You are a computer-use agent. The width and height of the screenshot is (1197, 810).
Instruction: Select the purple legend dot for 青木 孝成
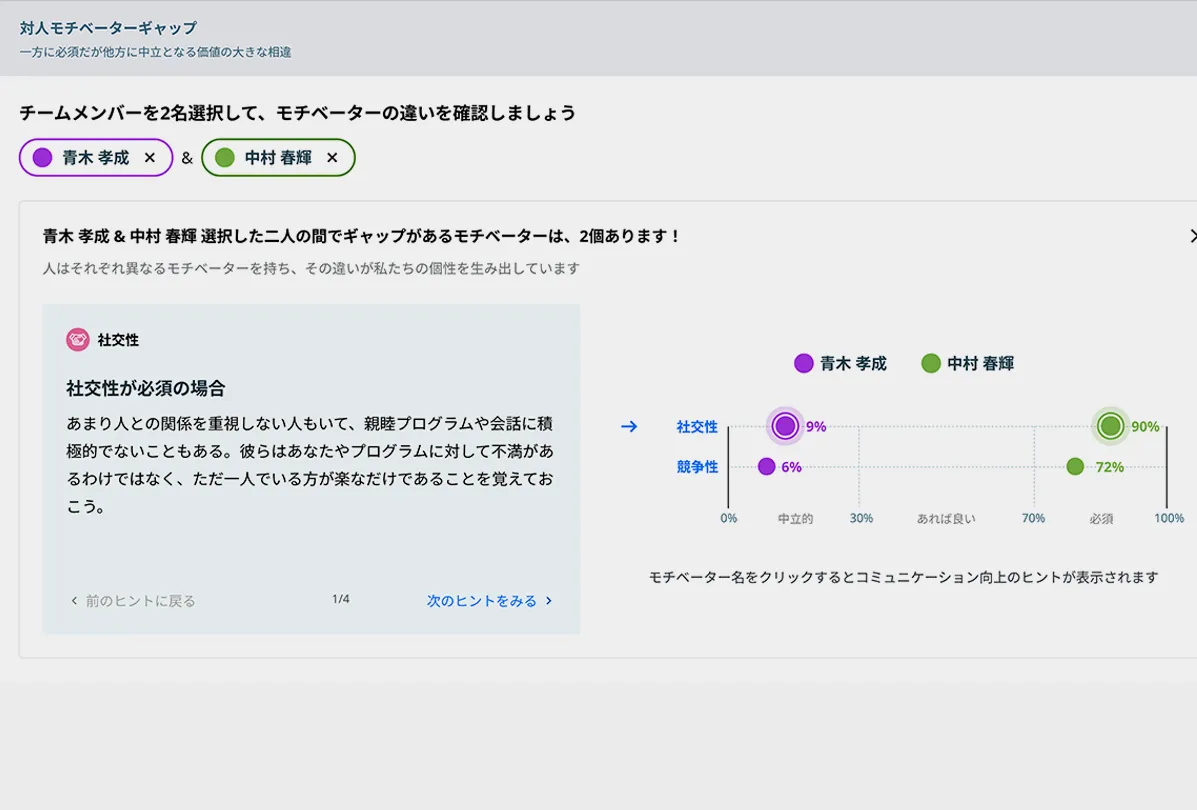(x=804, y=363)
